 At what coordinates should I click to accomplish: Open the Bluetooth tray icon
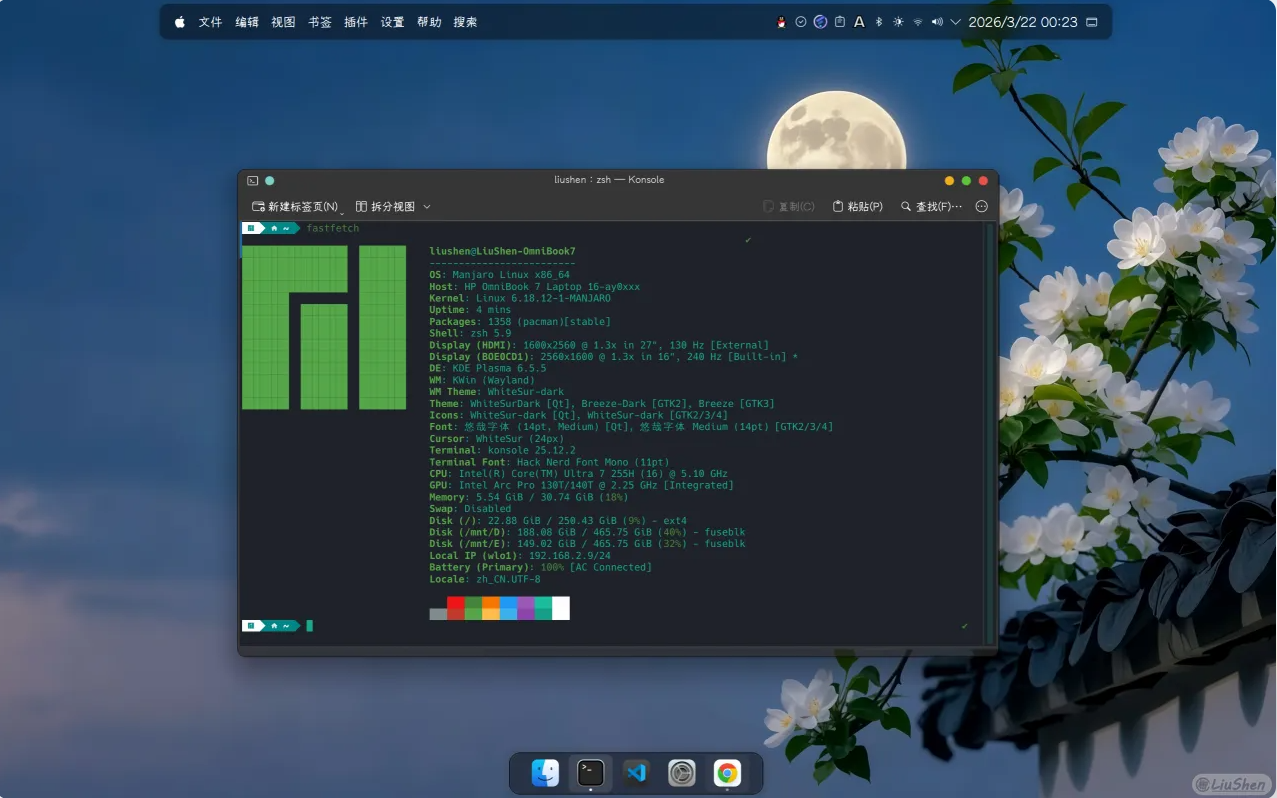click(x=879, y=22)
